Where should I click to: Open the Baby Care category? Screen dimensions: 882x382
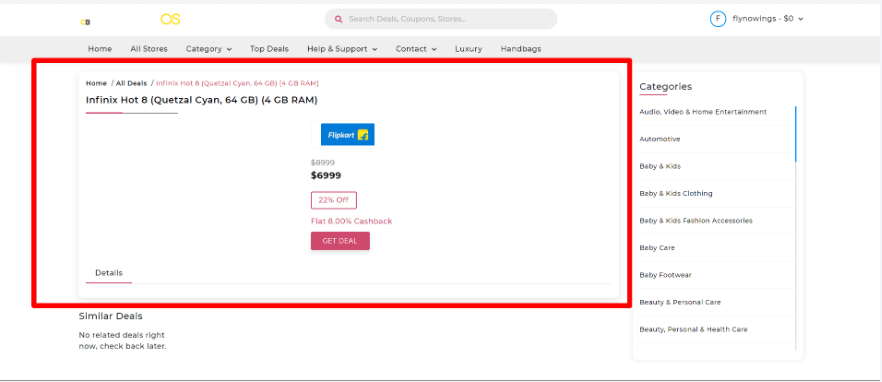[x=657, y=248]
